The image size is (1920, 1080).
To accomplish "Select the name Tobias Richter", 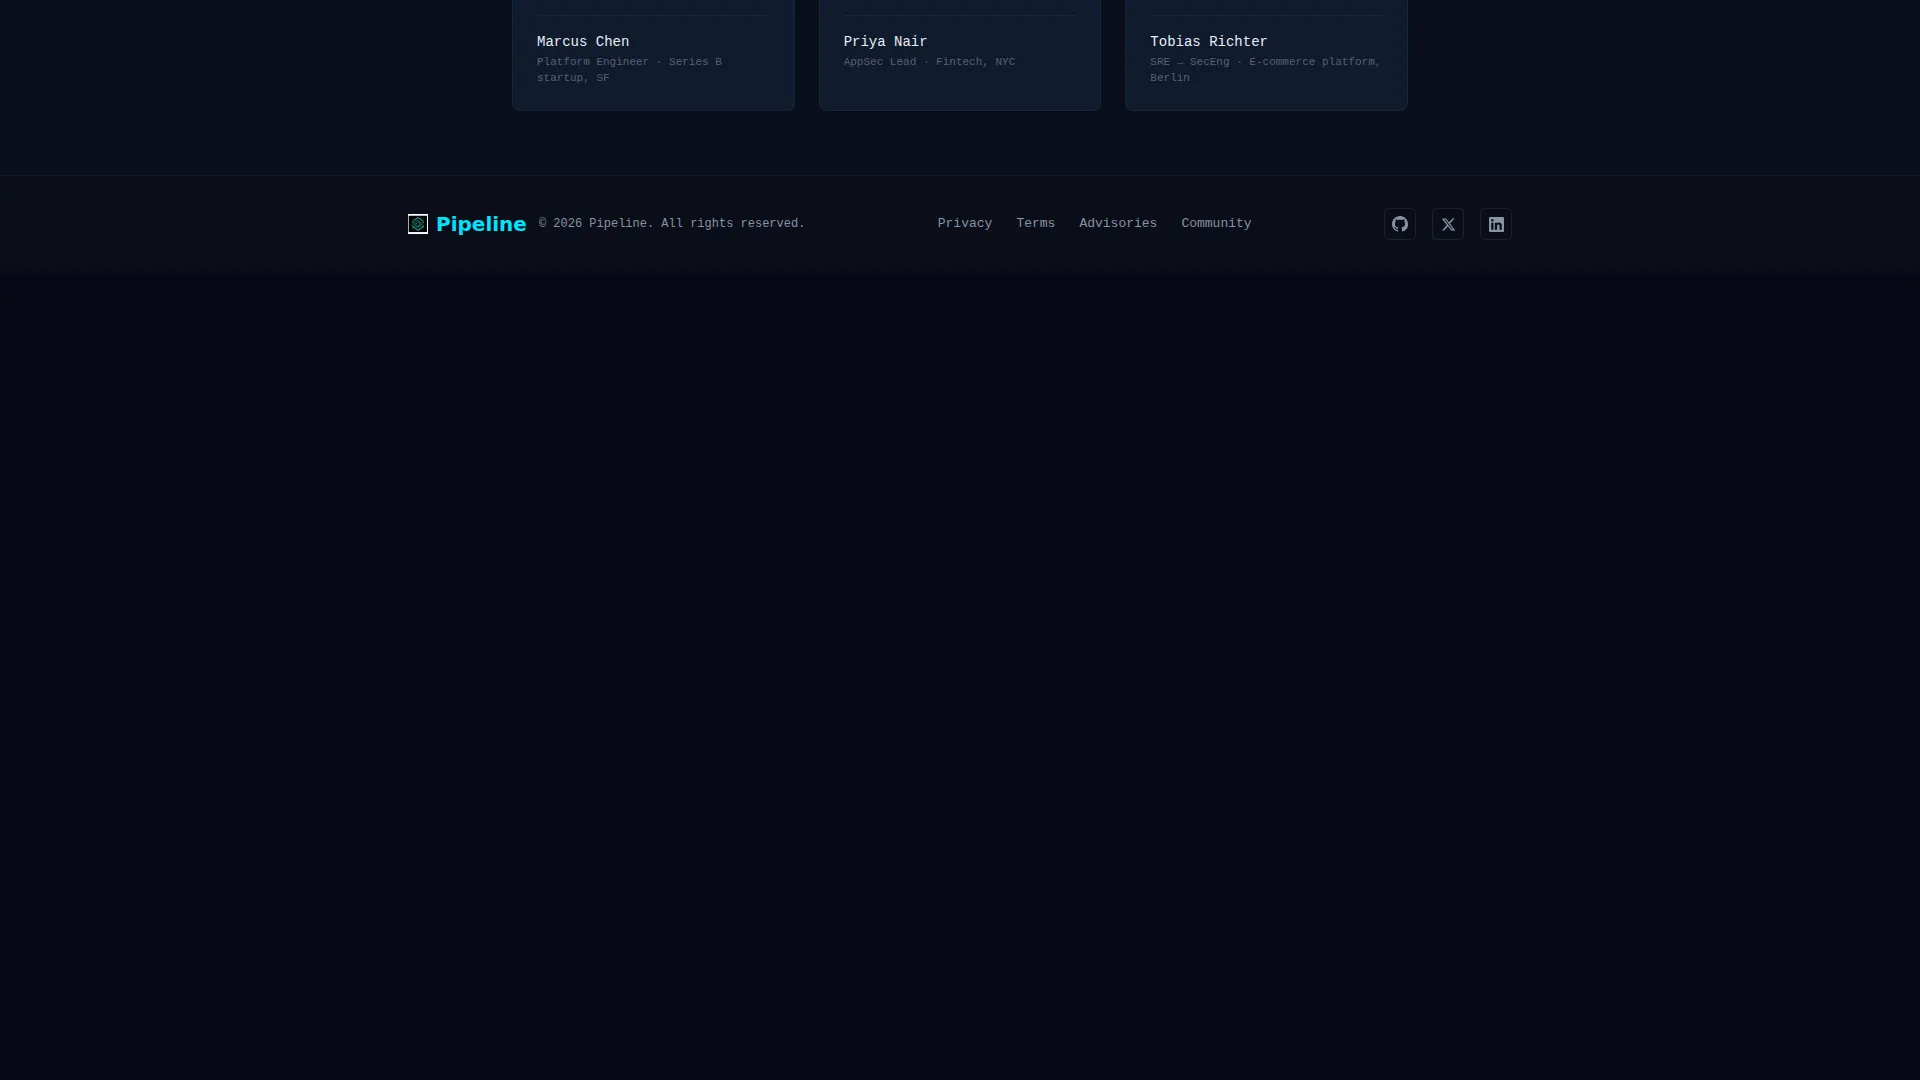I will [x=1208, y=42].
